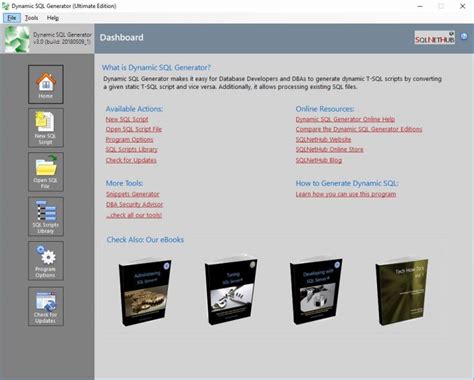
Task: Click the SQLNetHub logo in the header
Action: click(435, 38)
